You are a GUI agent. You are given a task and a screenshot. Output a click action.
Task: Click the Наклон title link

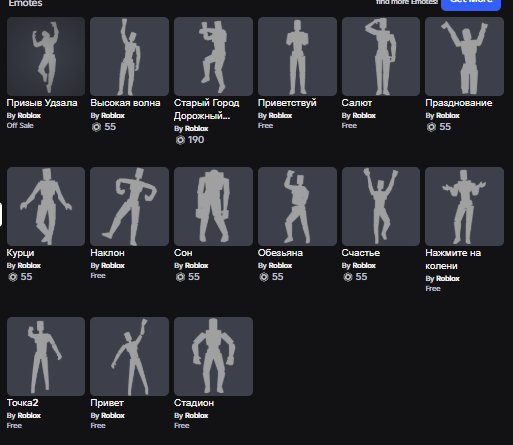click(107, 253)
